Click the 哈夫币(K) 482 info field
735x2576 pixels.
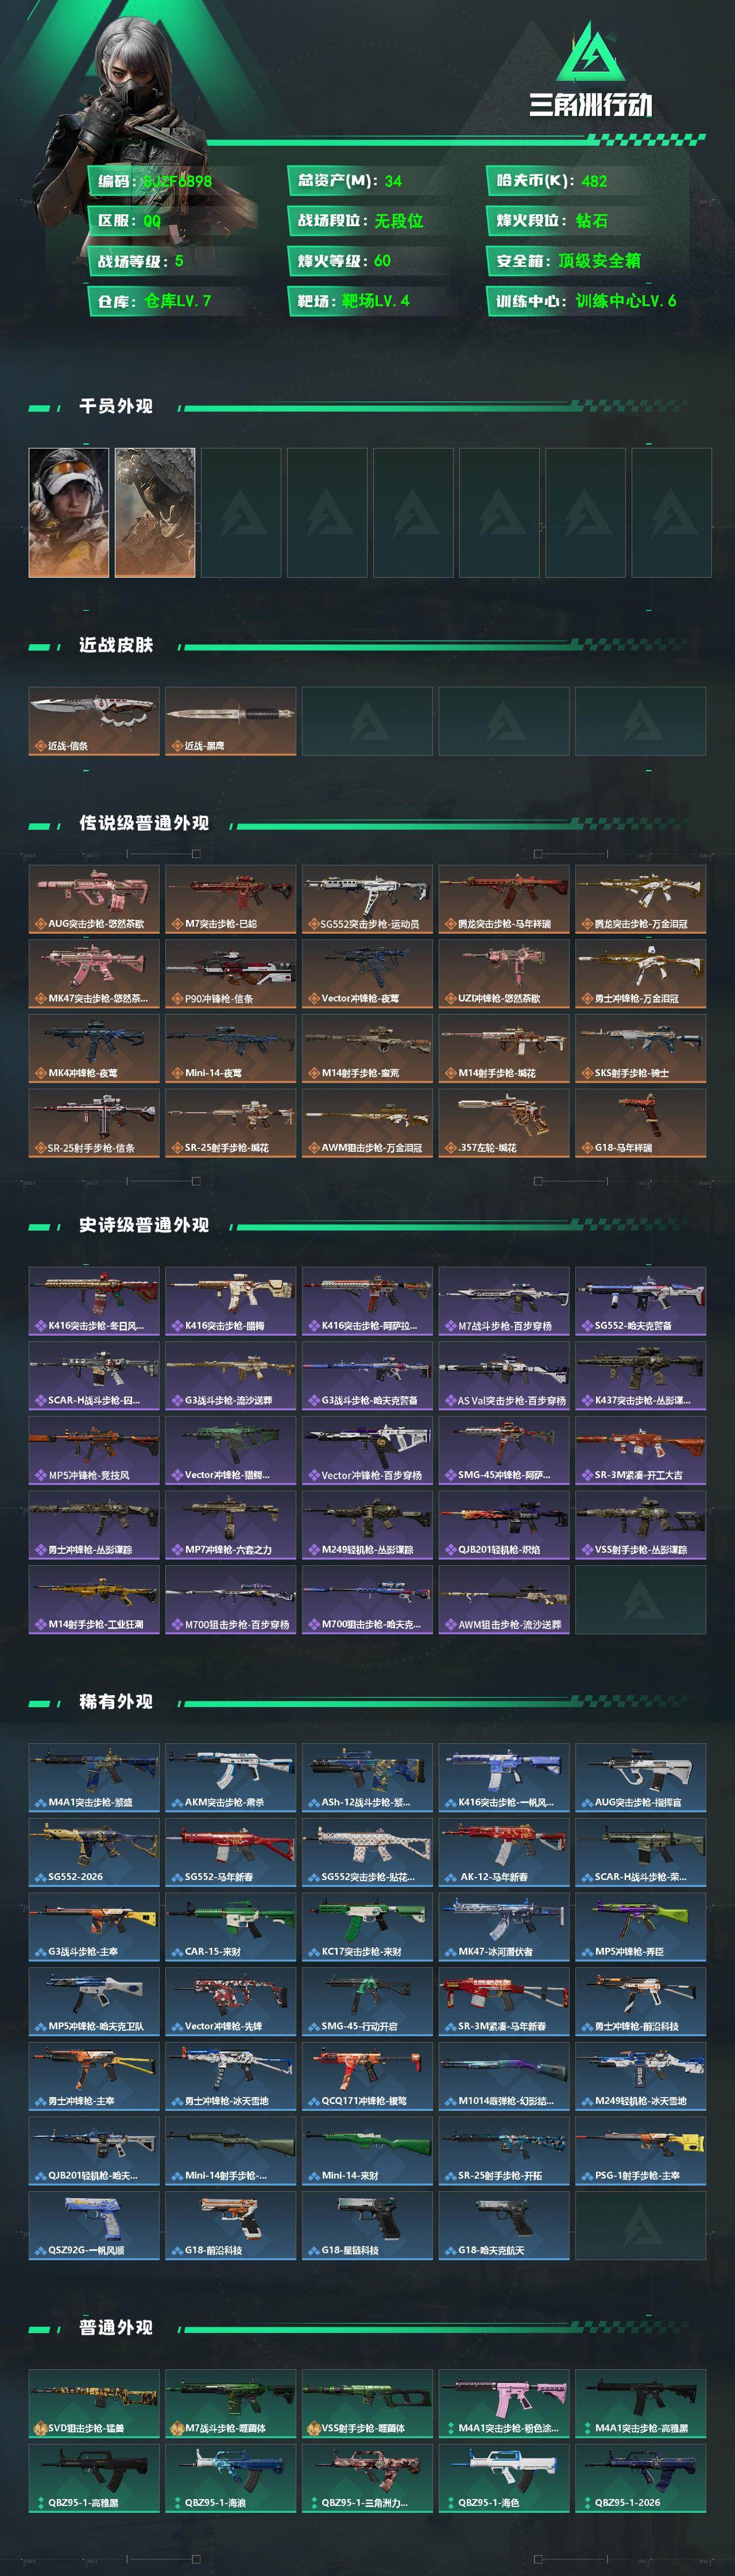[x=587, y=181]
